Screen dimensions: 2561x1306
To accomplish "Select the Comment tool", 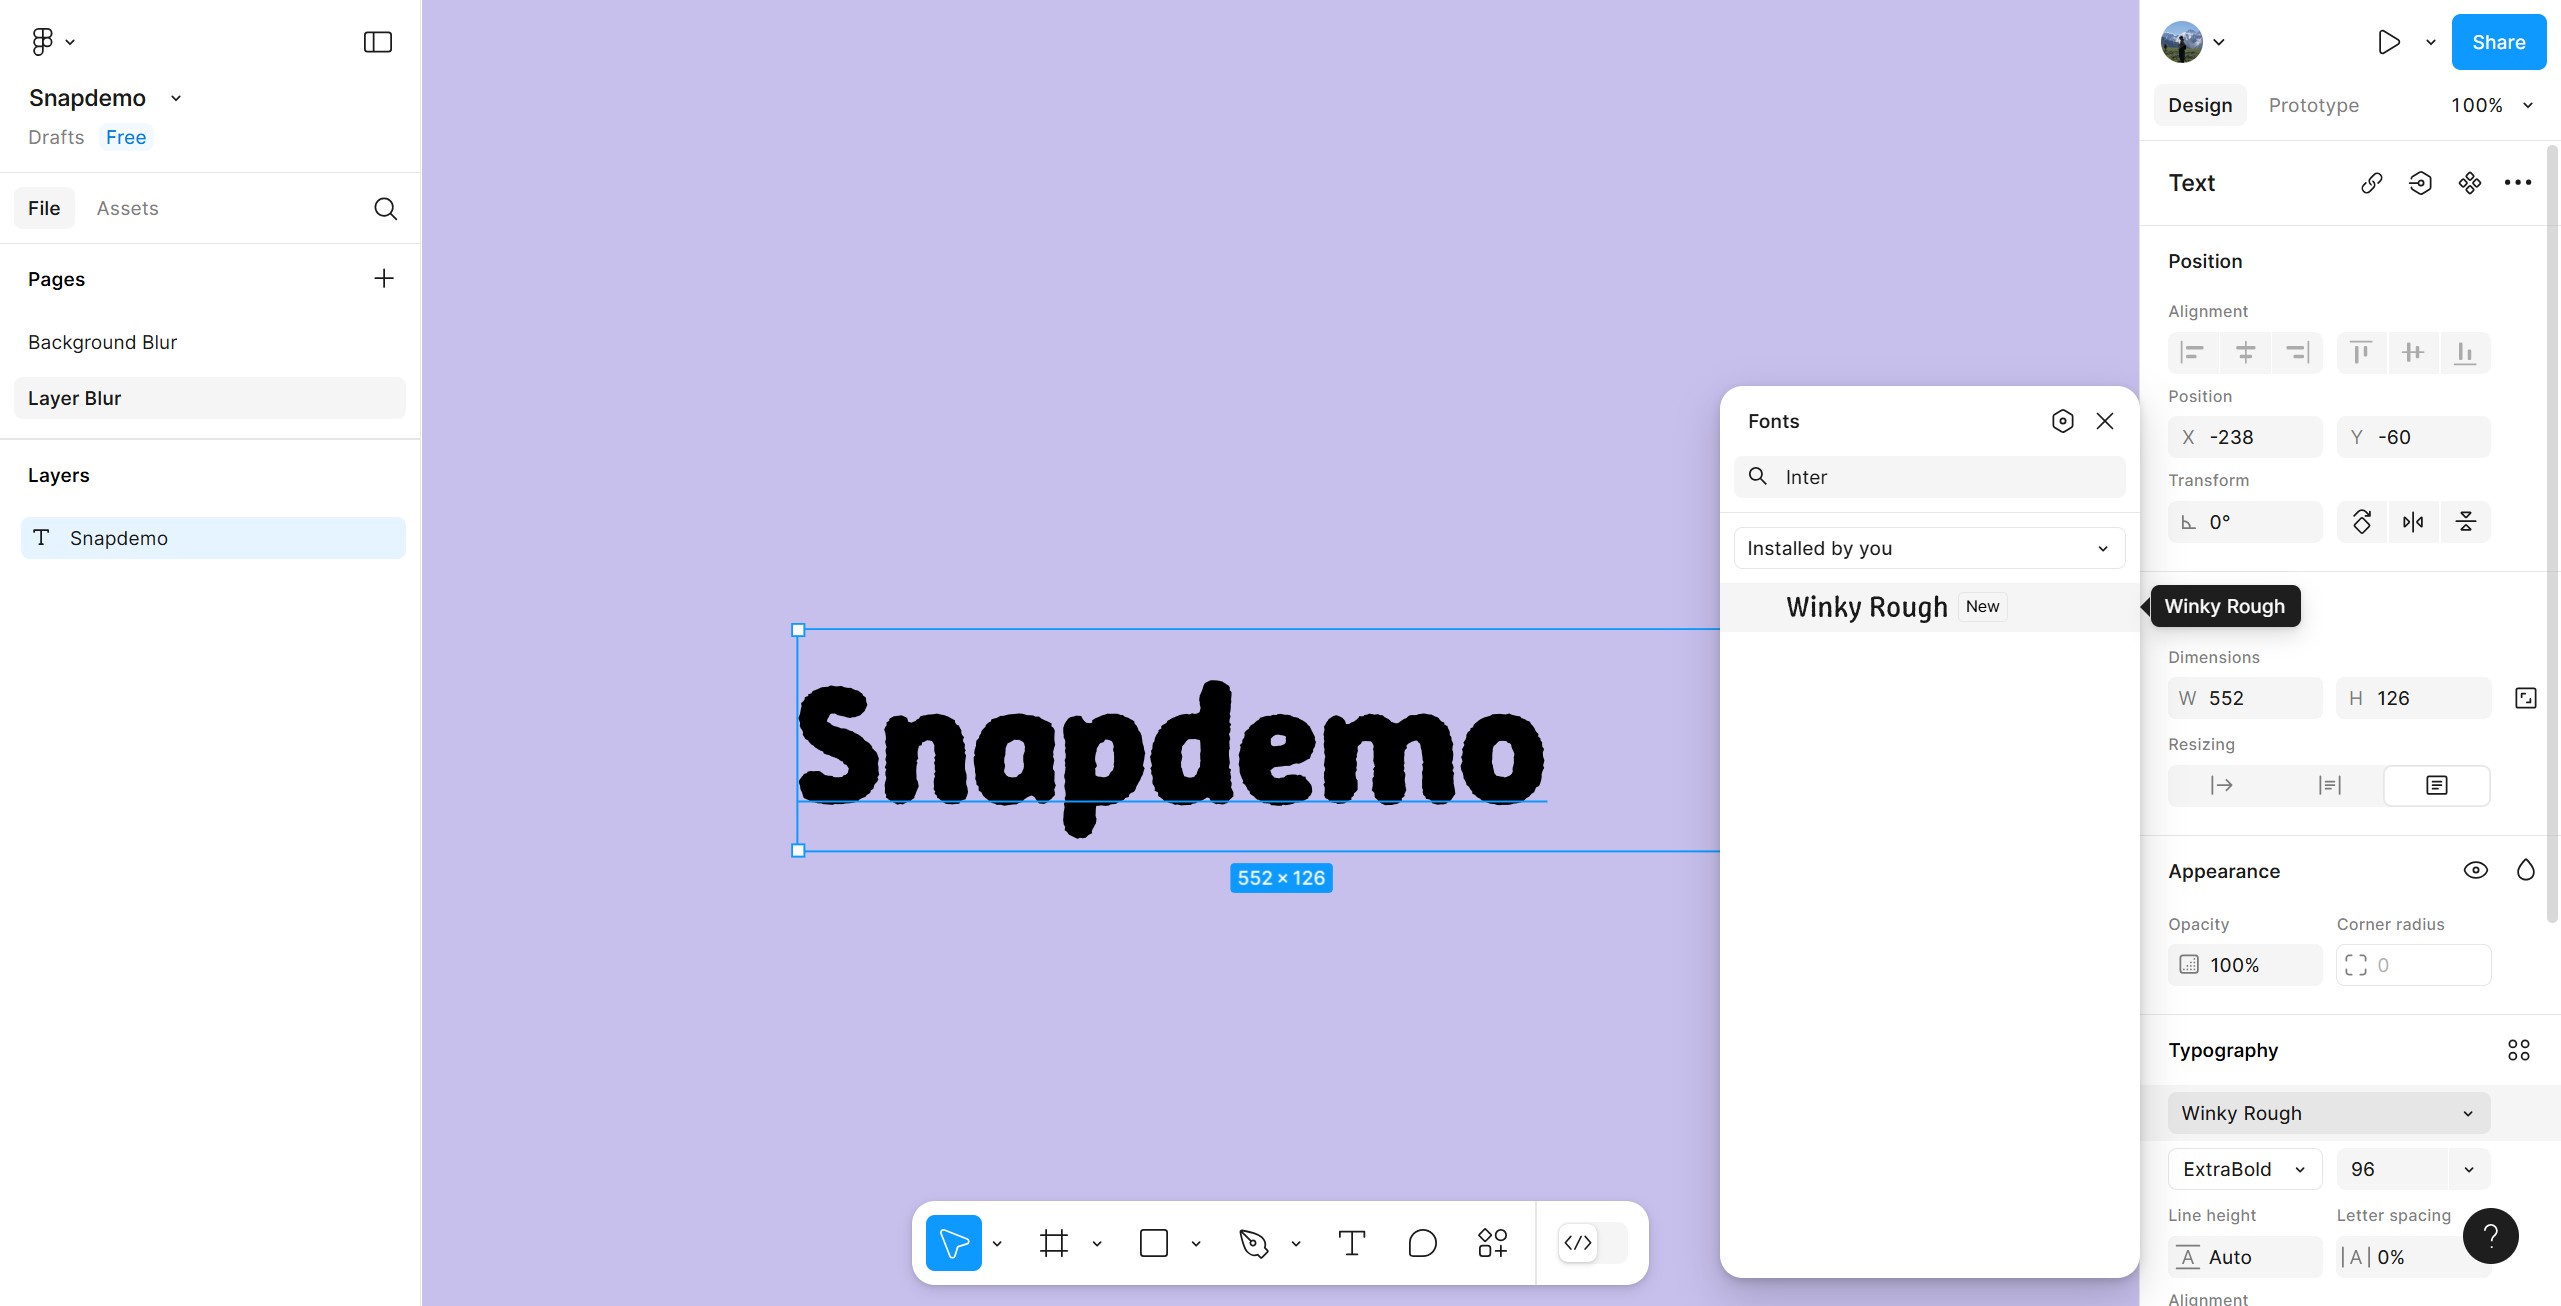I will [1422, 1243].
